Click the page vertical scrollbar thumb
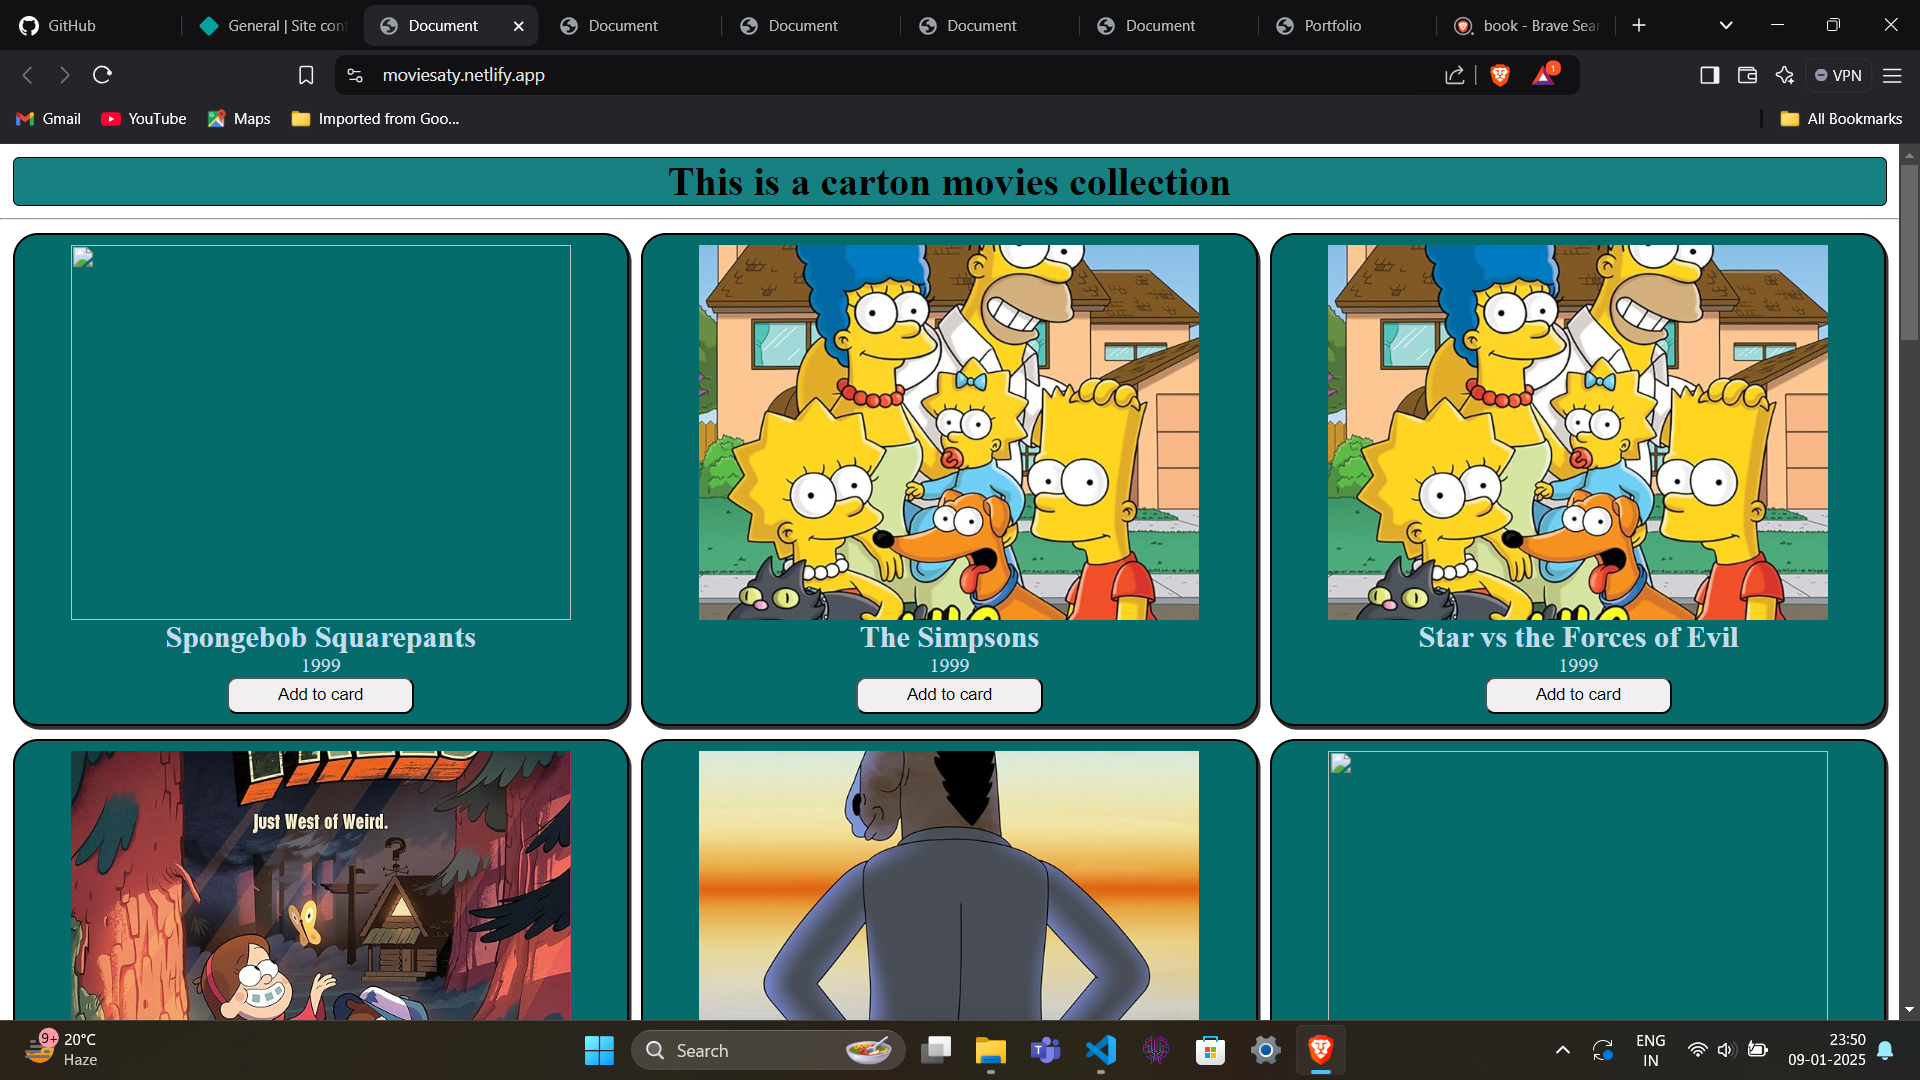1920x1080 pixels. (1910, 252)
